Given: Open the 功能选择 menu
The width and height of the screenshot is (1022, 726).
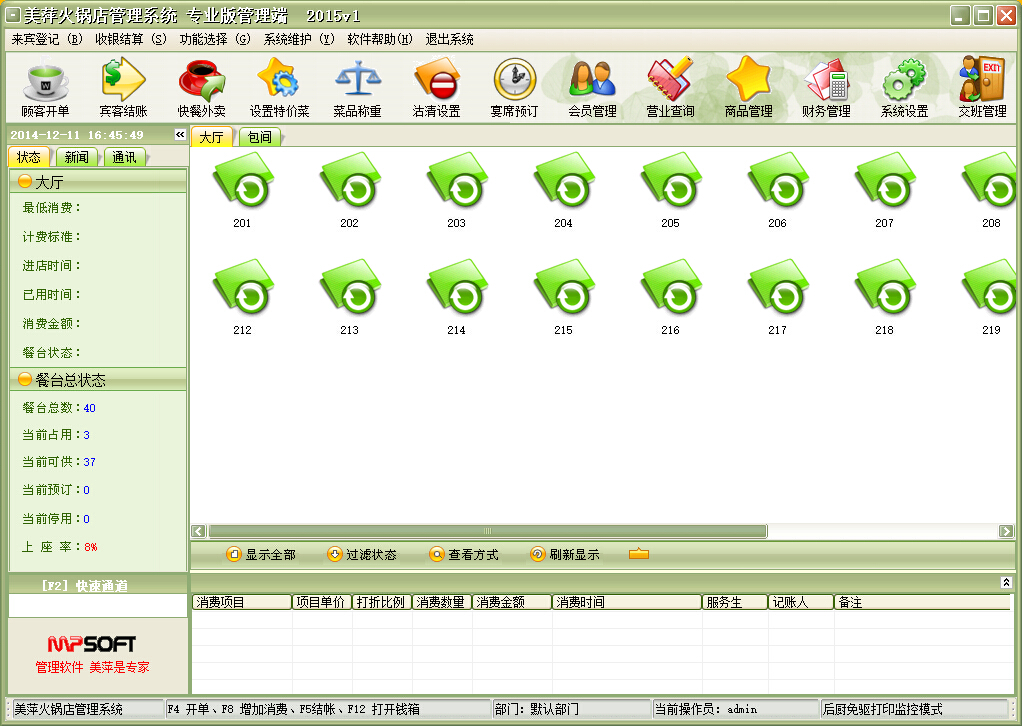Looking at the screenshot, I should pos(215,40).
